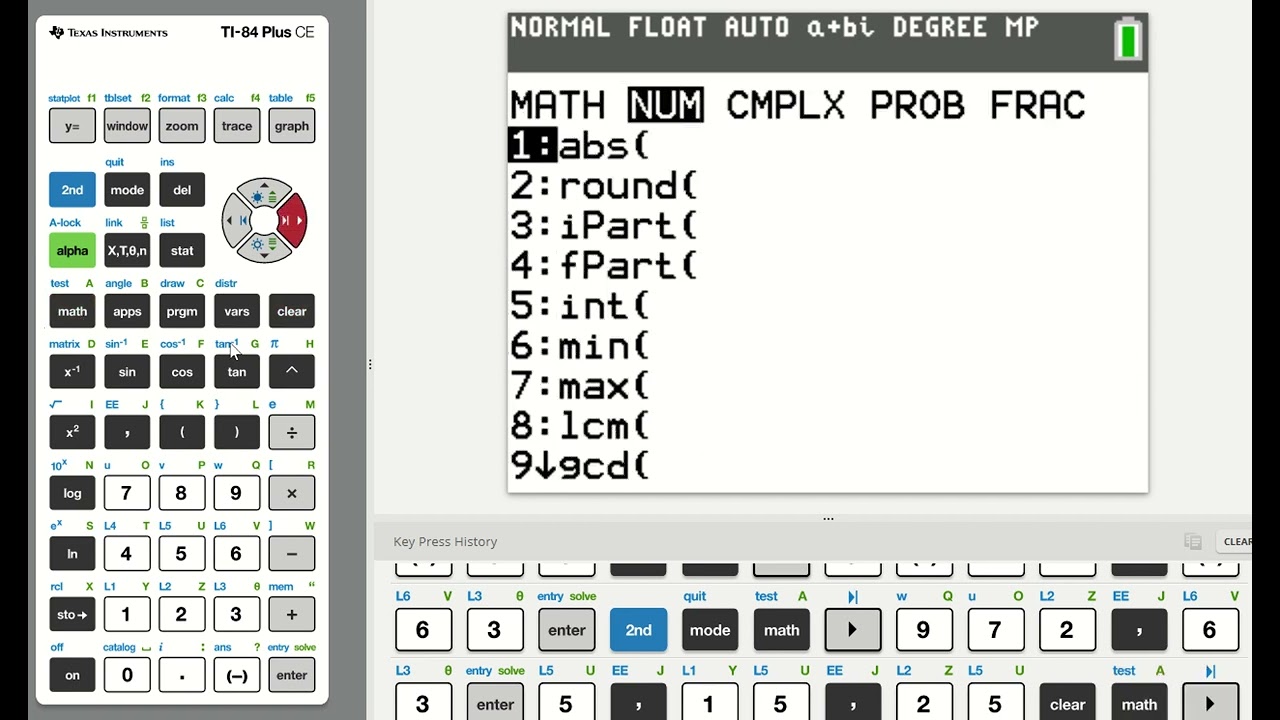The image size is (1280, 720).
Task: Open the stat menu key
Action: (182, 251)
